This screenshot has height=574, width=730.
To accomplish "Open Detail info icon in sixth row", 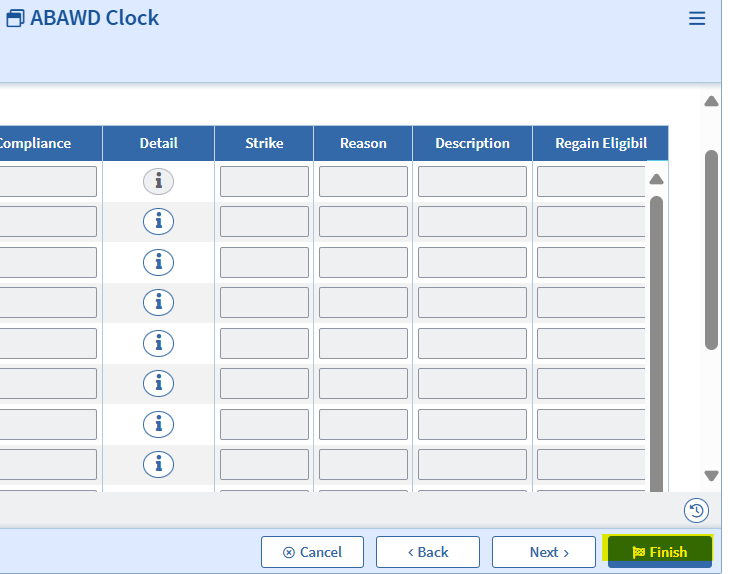I will coord(158,384).
